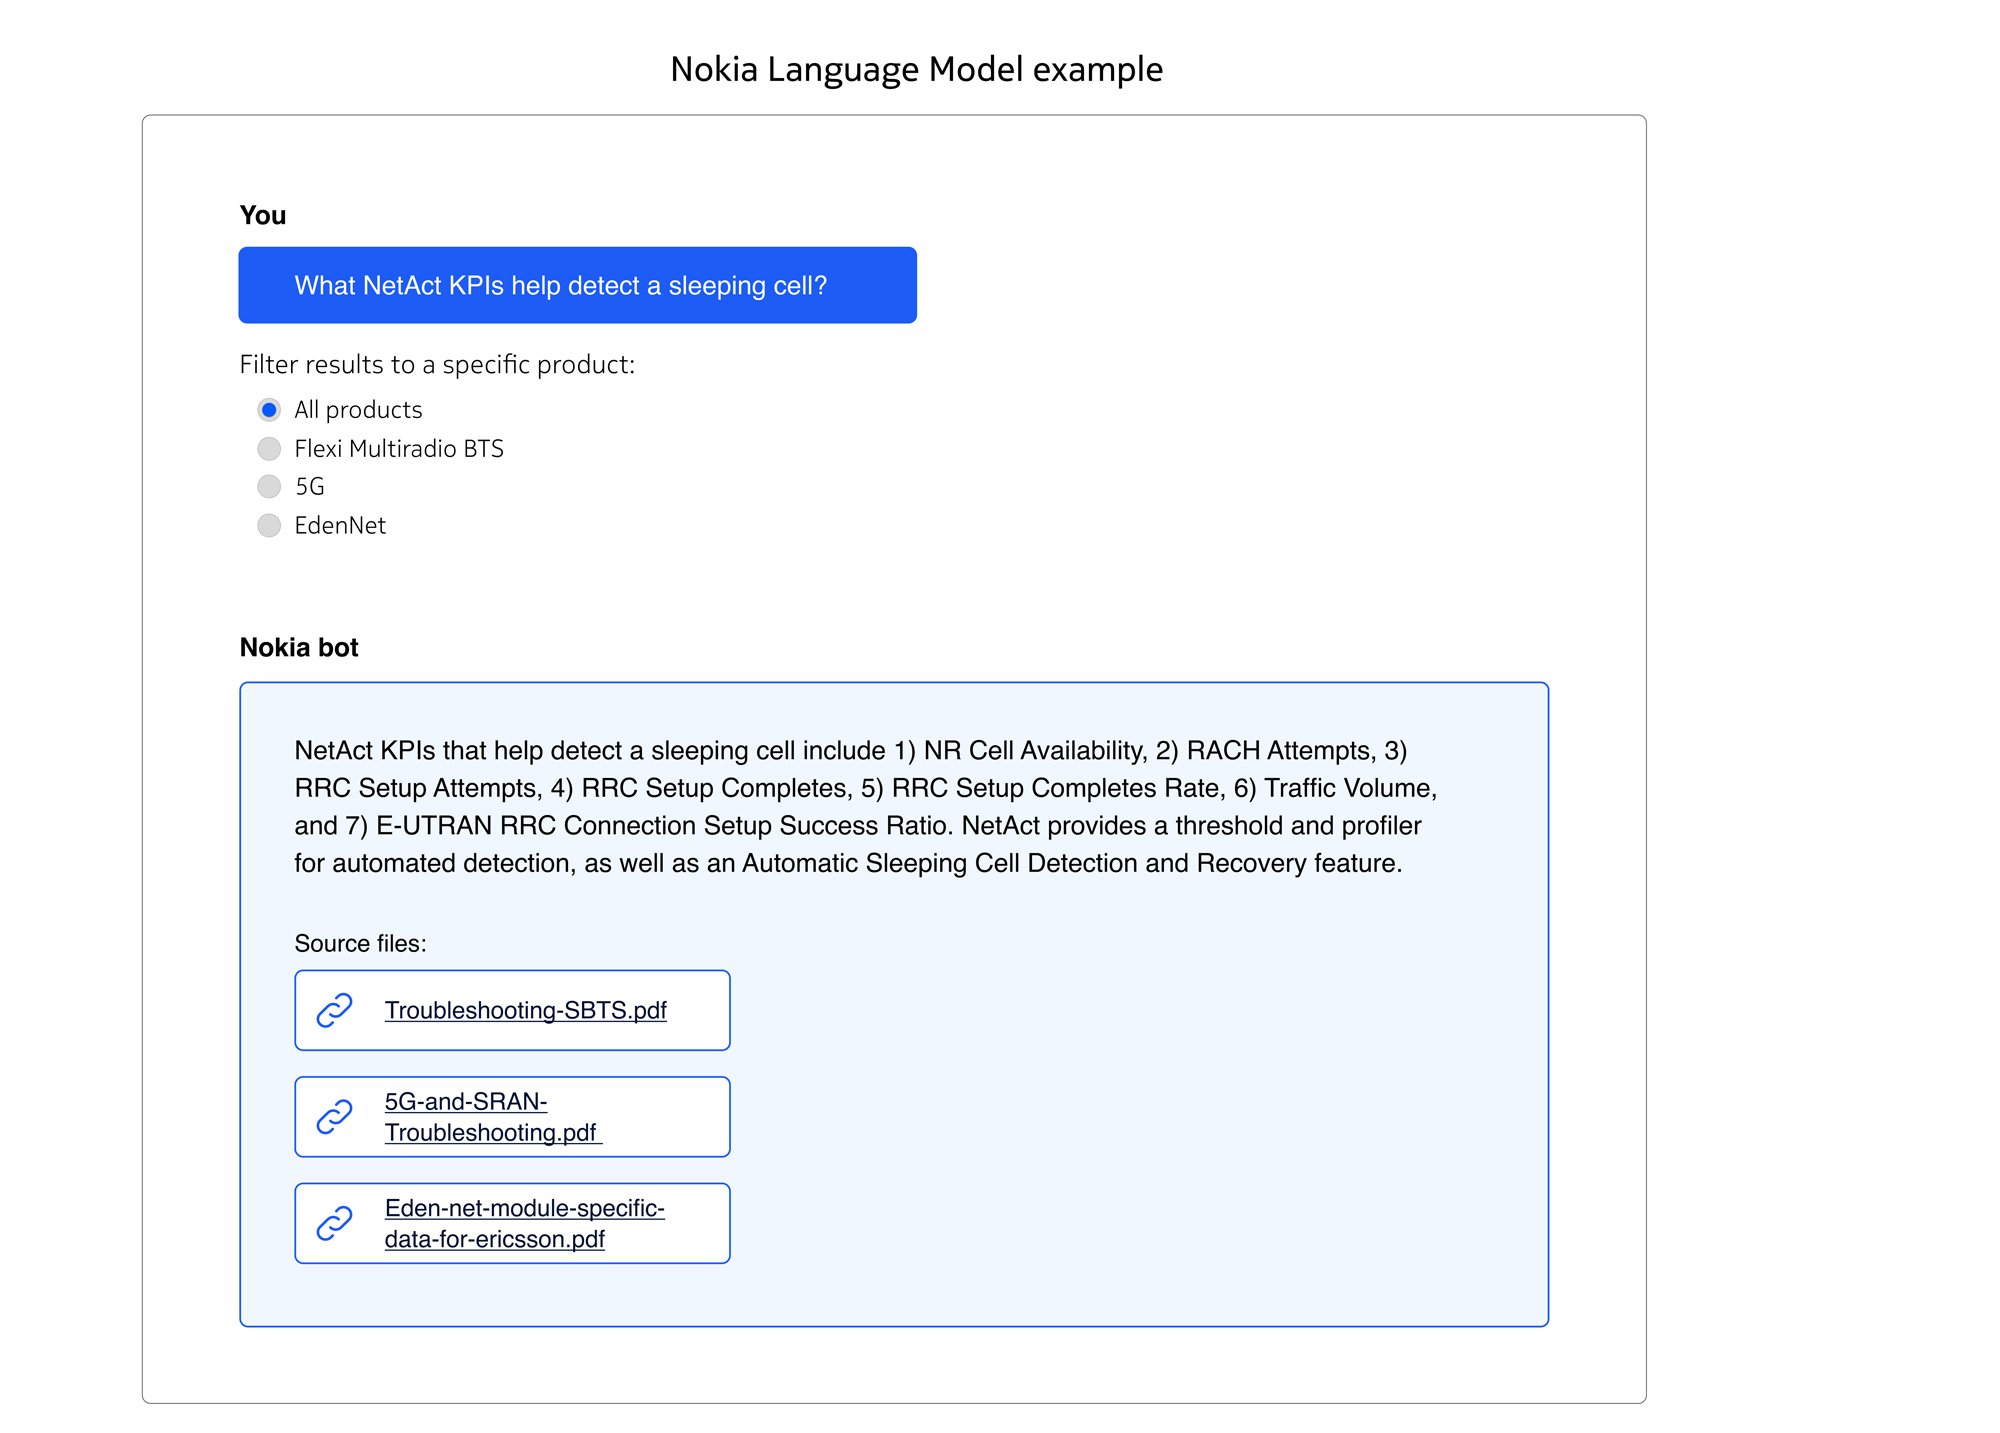Click the 'Nokia Language Model example' heading

(916, 69)
